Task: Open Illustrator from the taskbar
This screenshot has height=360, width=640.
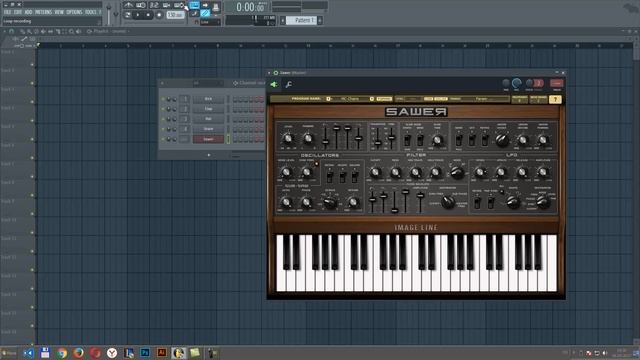Action: (162, 353)
